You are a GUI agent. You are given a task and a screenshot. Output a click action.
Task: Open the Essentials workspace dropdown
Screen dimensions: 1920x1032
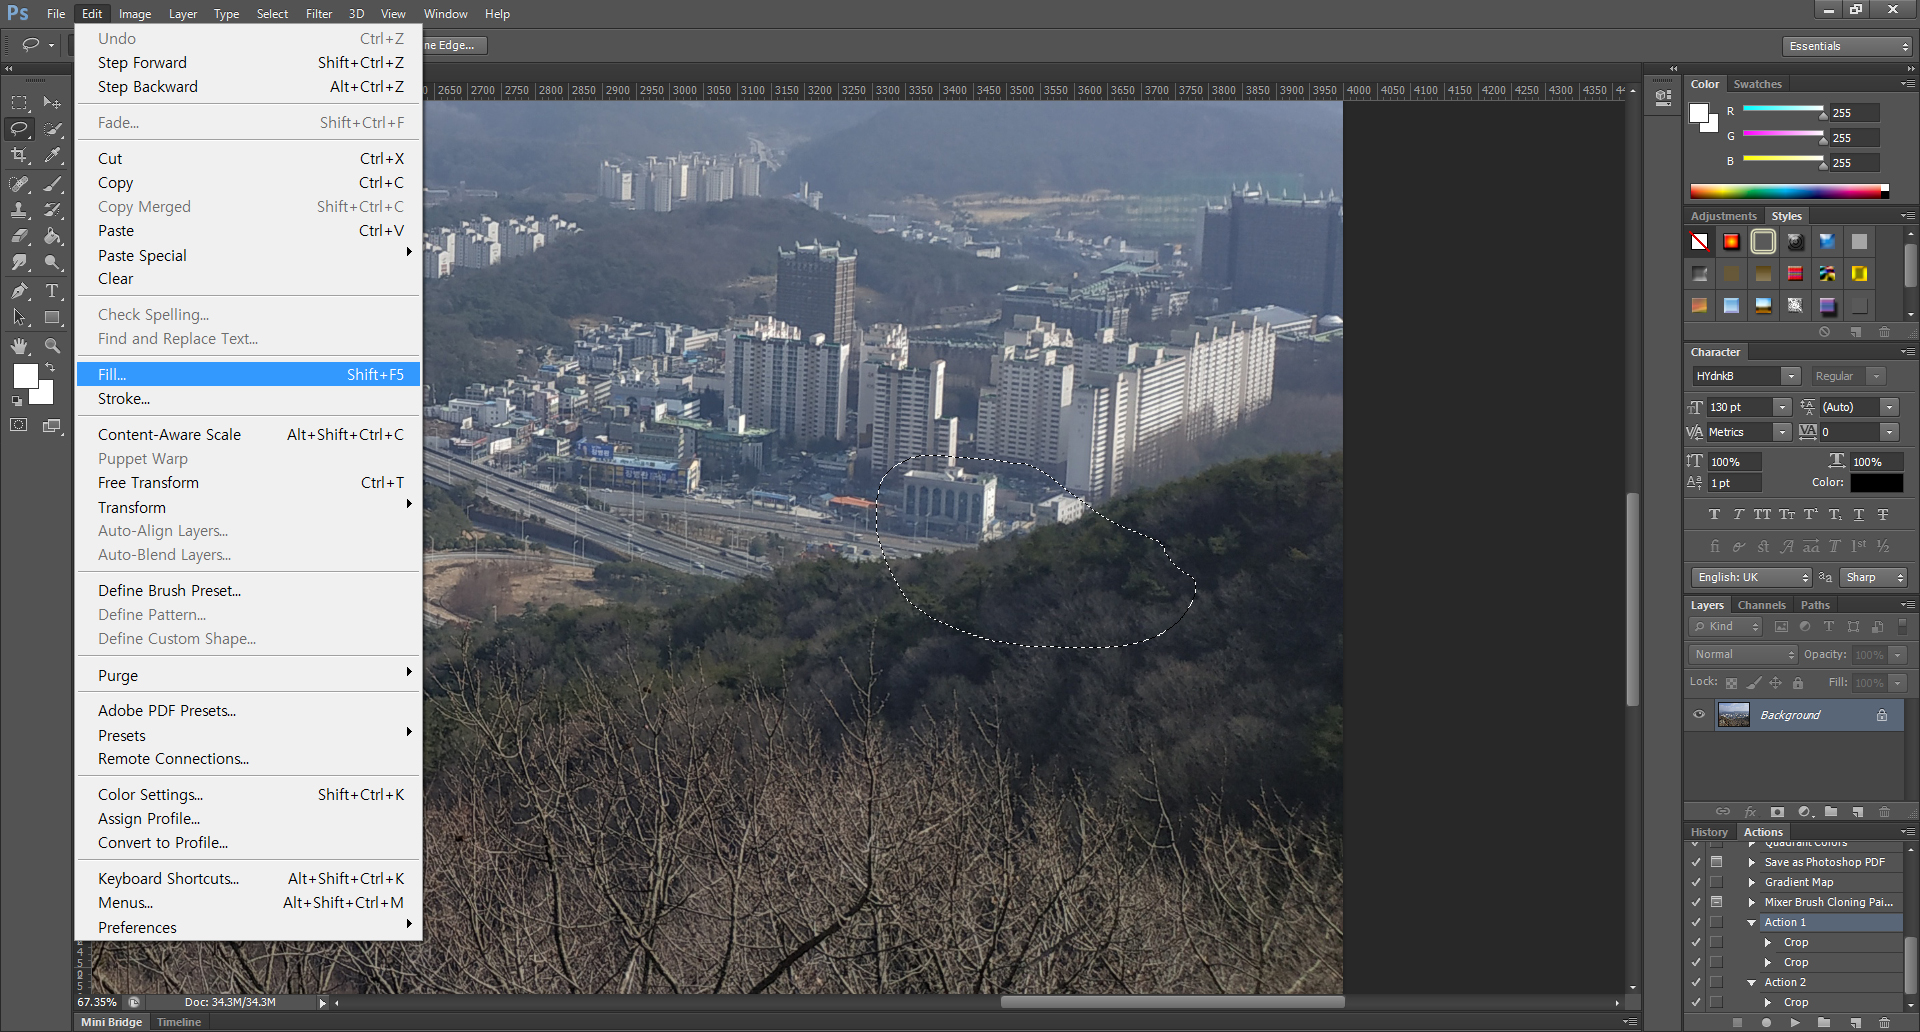(x=1847, y=46)
